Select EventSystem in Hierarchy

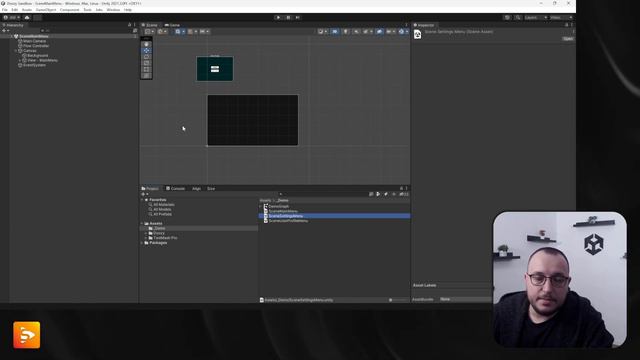[34, 65]
